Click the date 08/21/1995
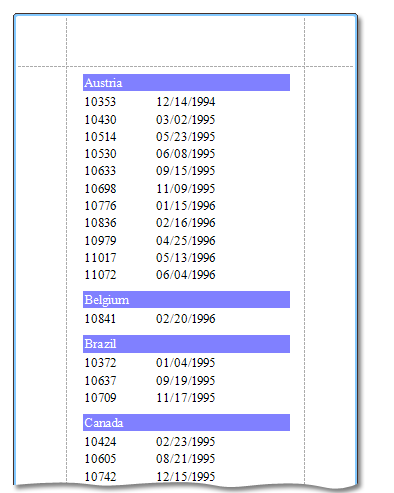This screenshot has width=394, height=493. click(x=186, y=459)
